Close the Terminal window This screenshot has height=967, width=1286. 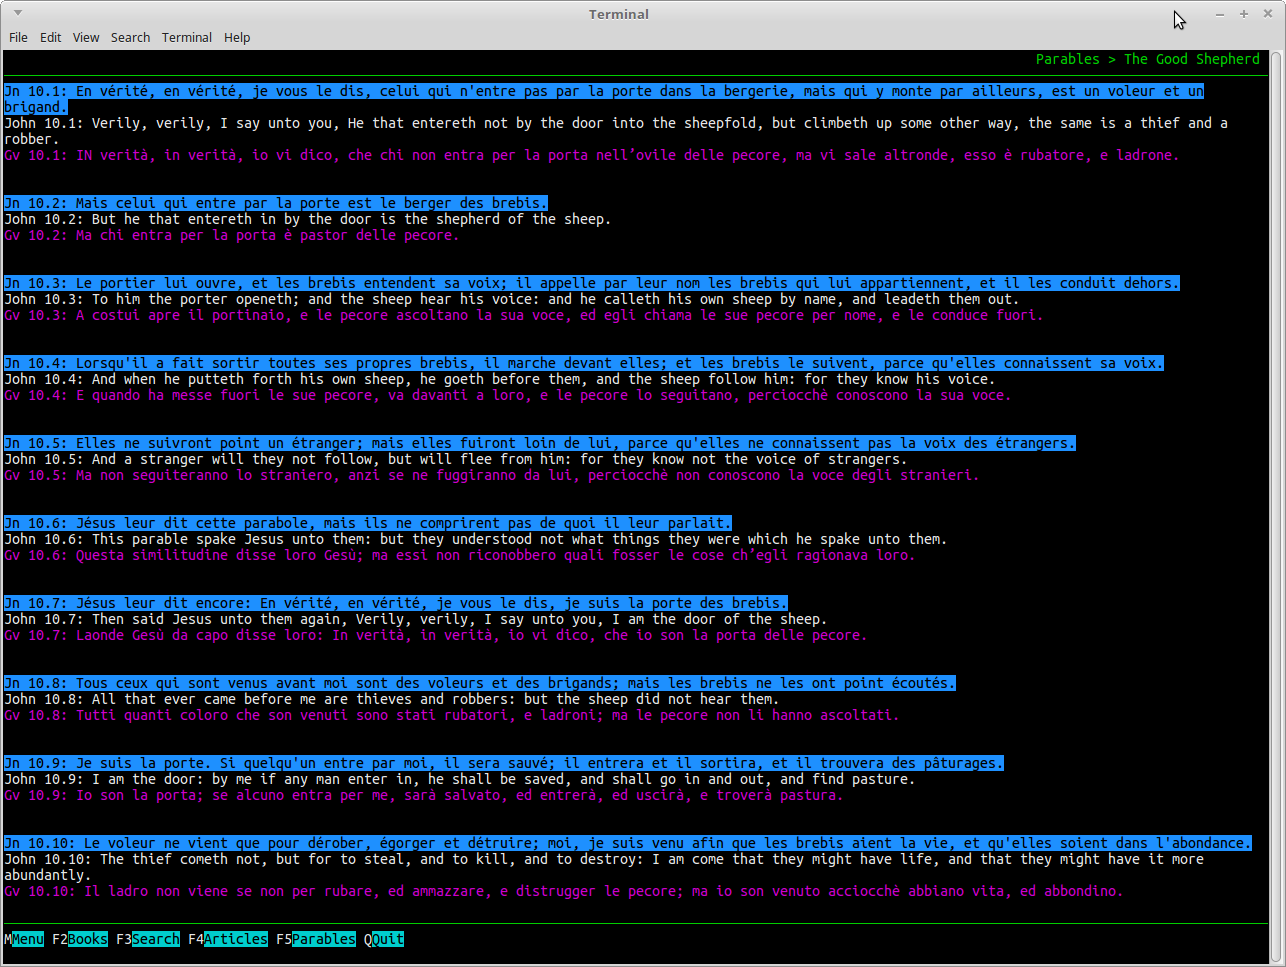(1267, 14)
